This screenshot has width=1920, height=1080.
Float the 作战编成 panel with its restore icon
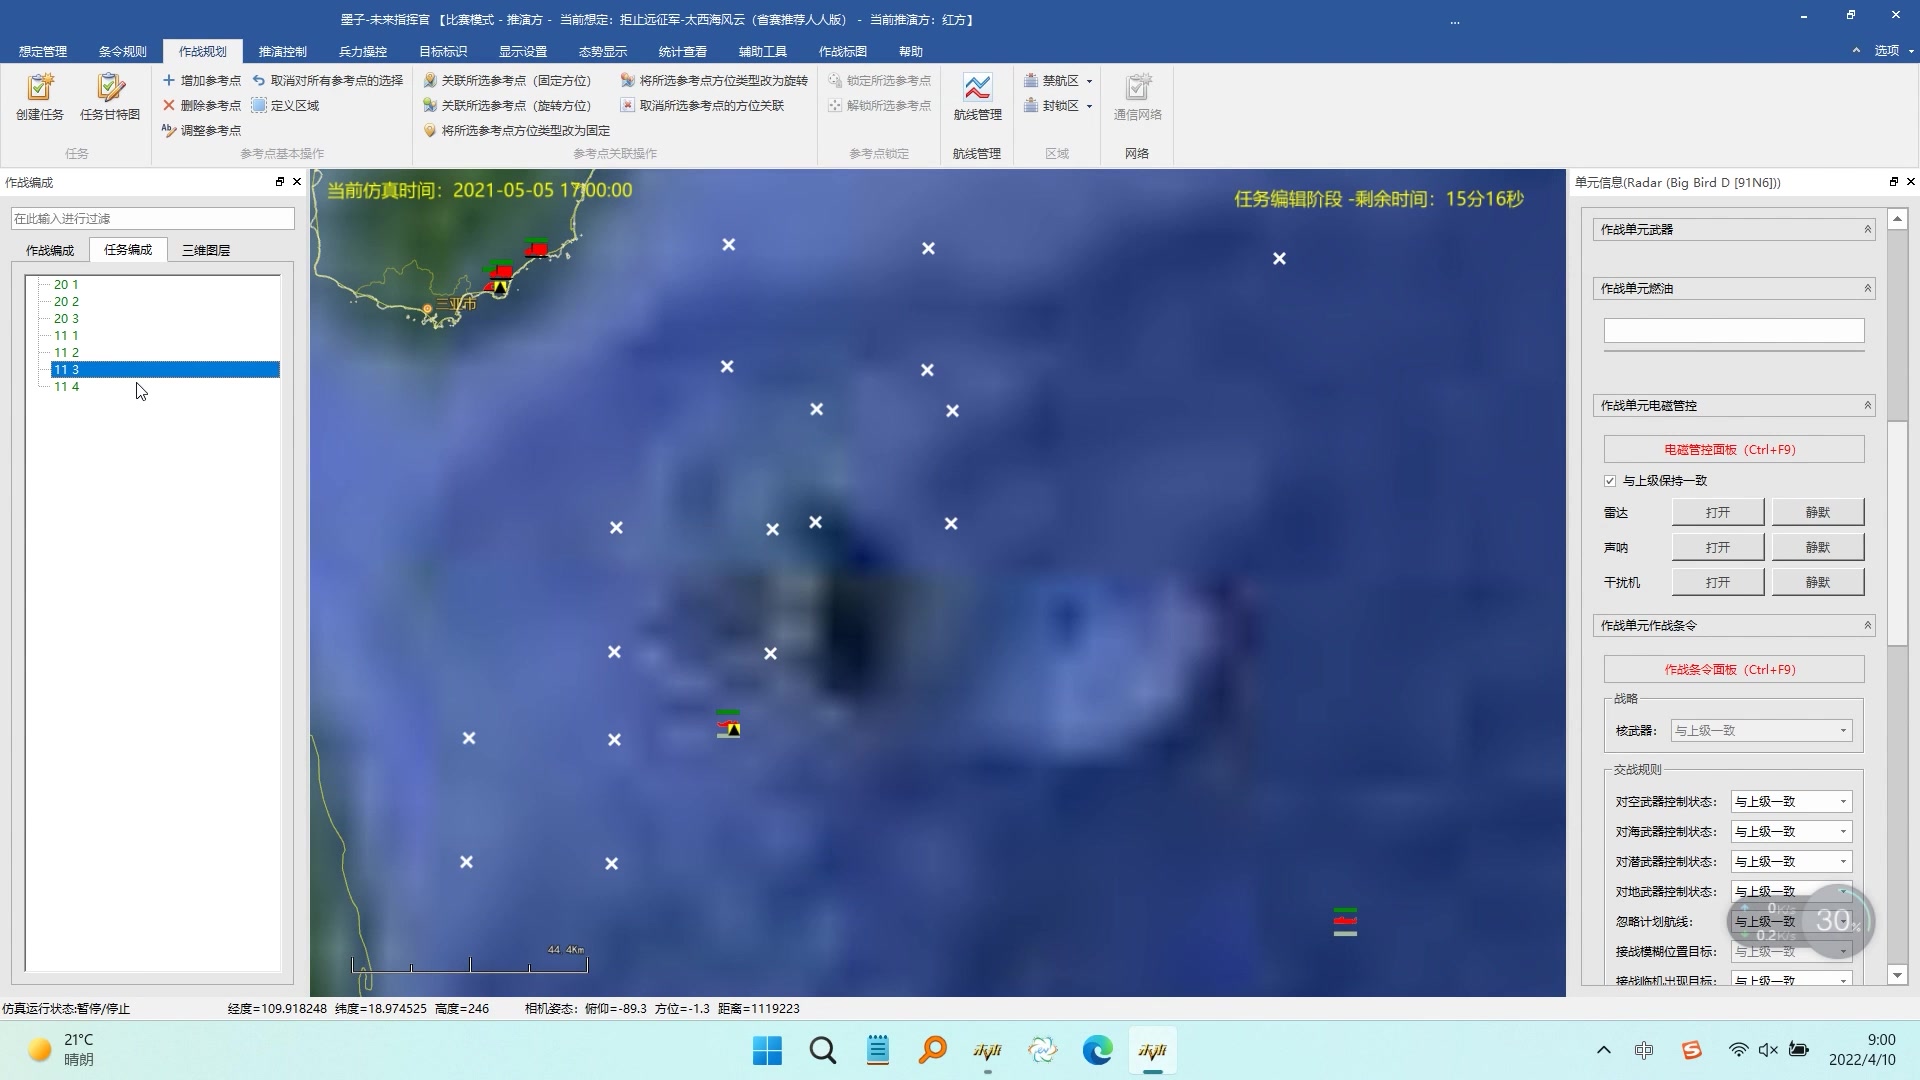(280, 182)
